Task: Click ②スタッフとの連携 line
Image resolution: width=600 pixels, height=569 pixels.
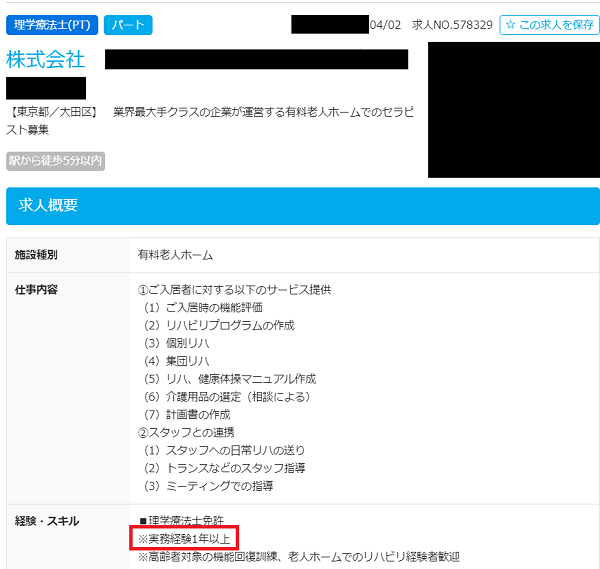Action: pos(186,432)
